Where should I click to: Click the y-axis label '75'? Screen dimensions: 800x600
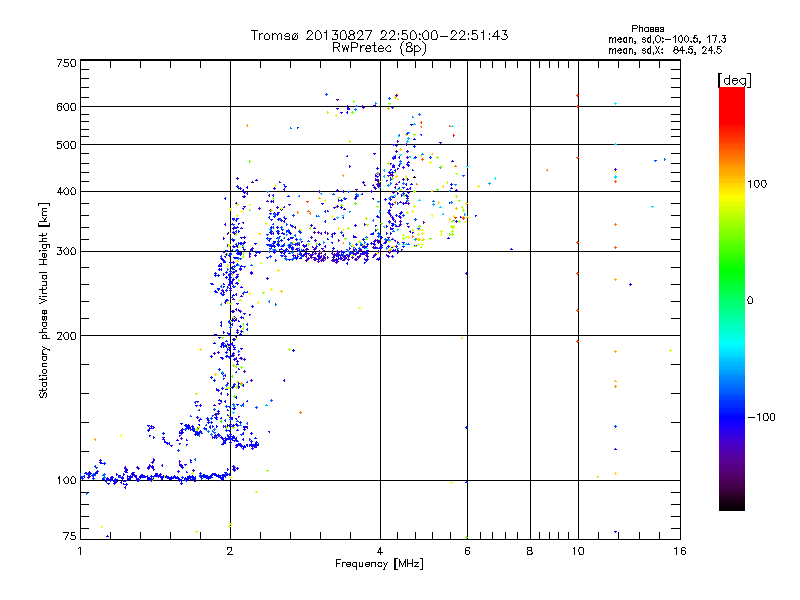(x=70, y=536)
